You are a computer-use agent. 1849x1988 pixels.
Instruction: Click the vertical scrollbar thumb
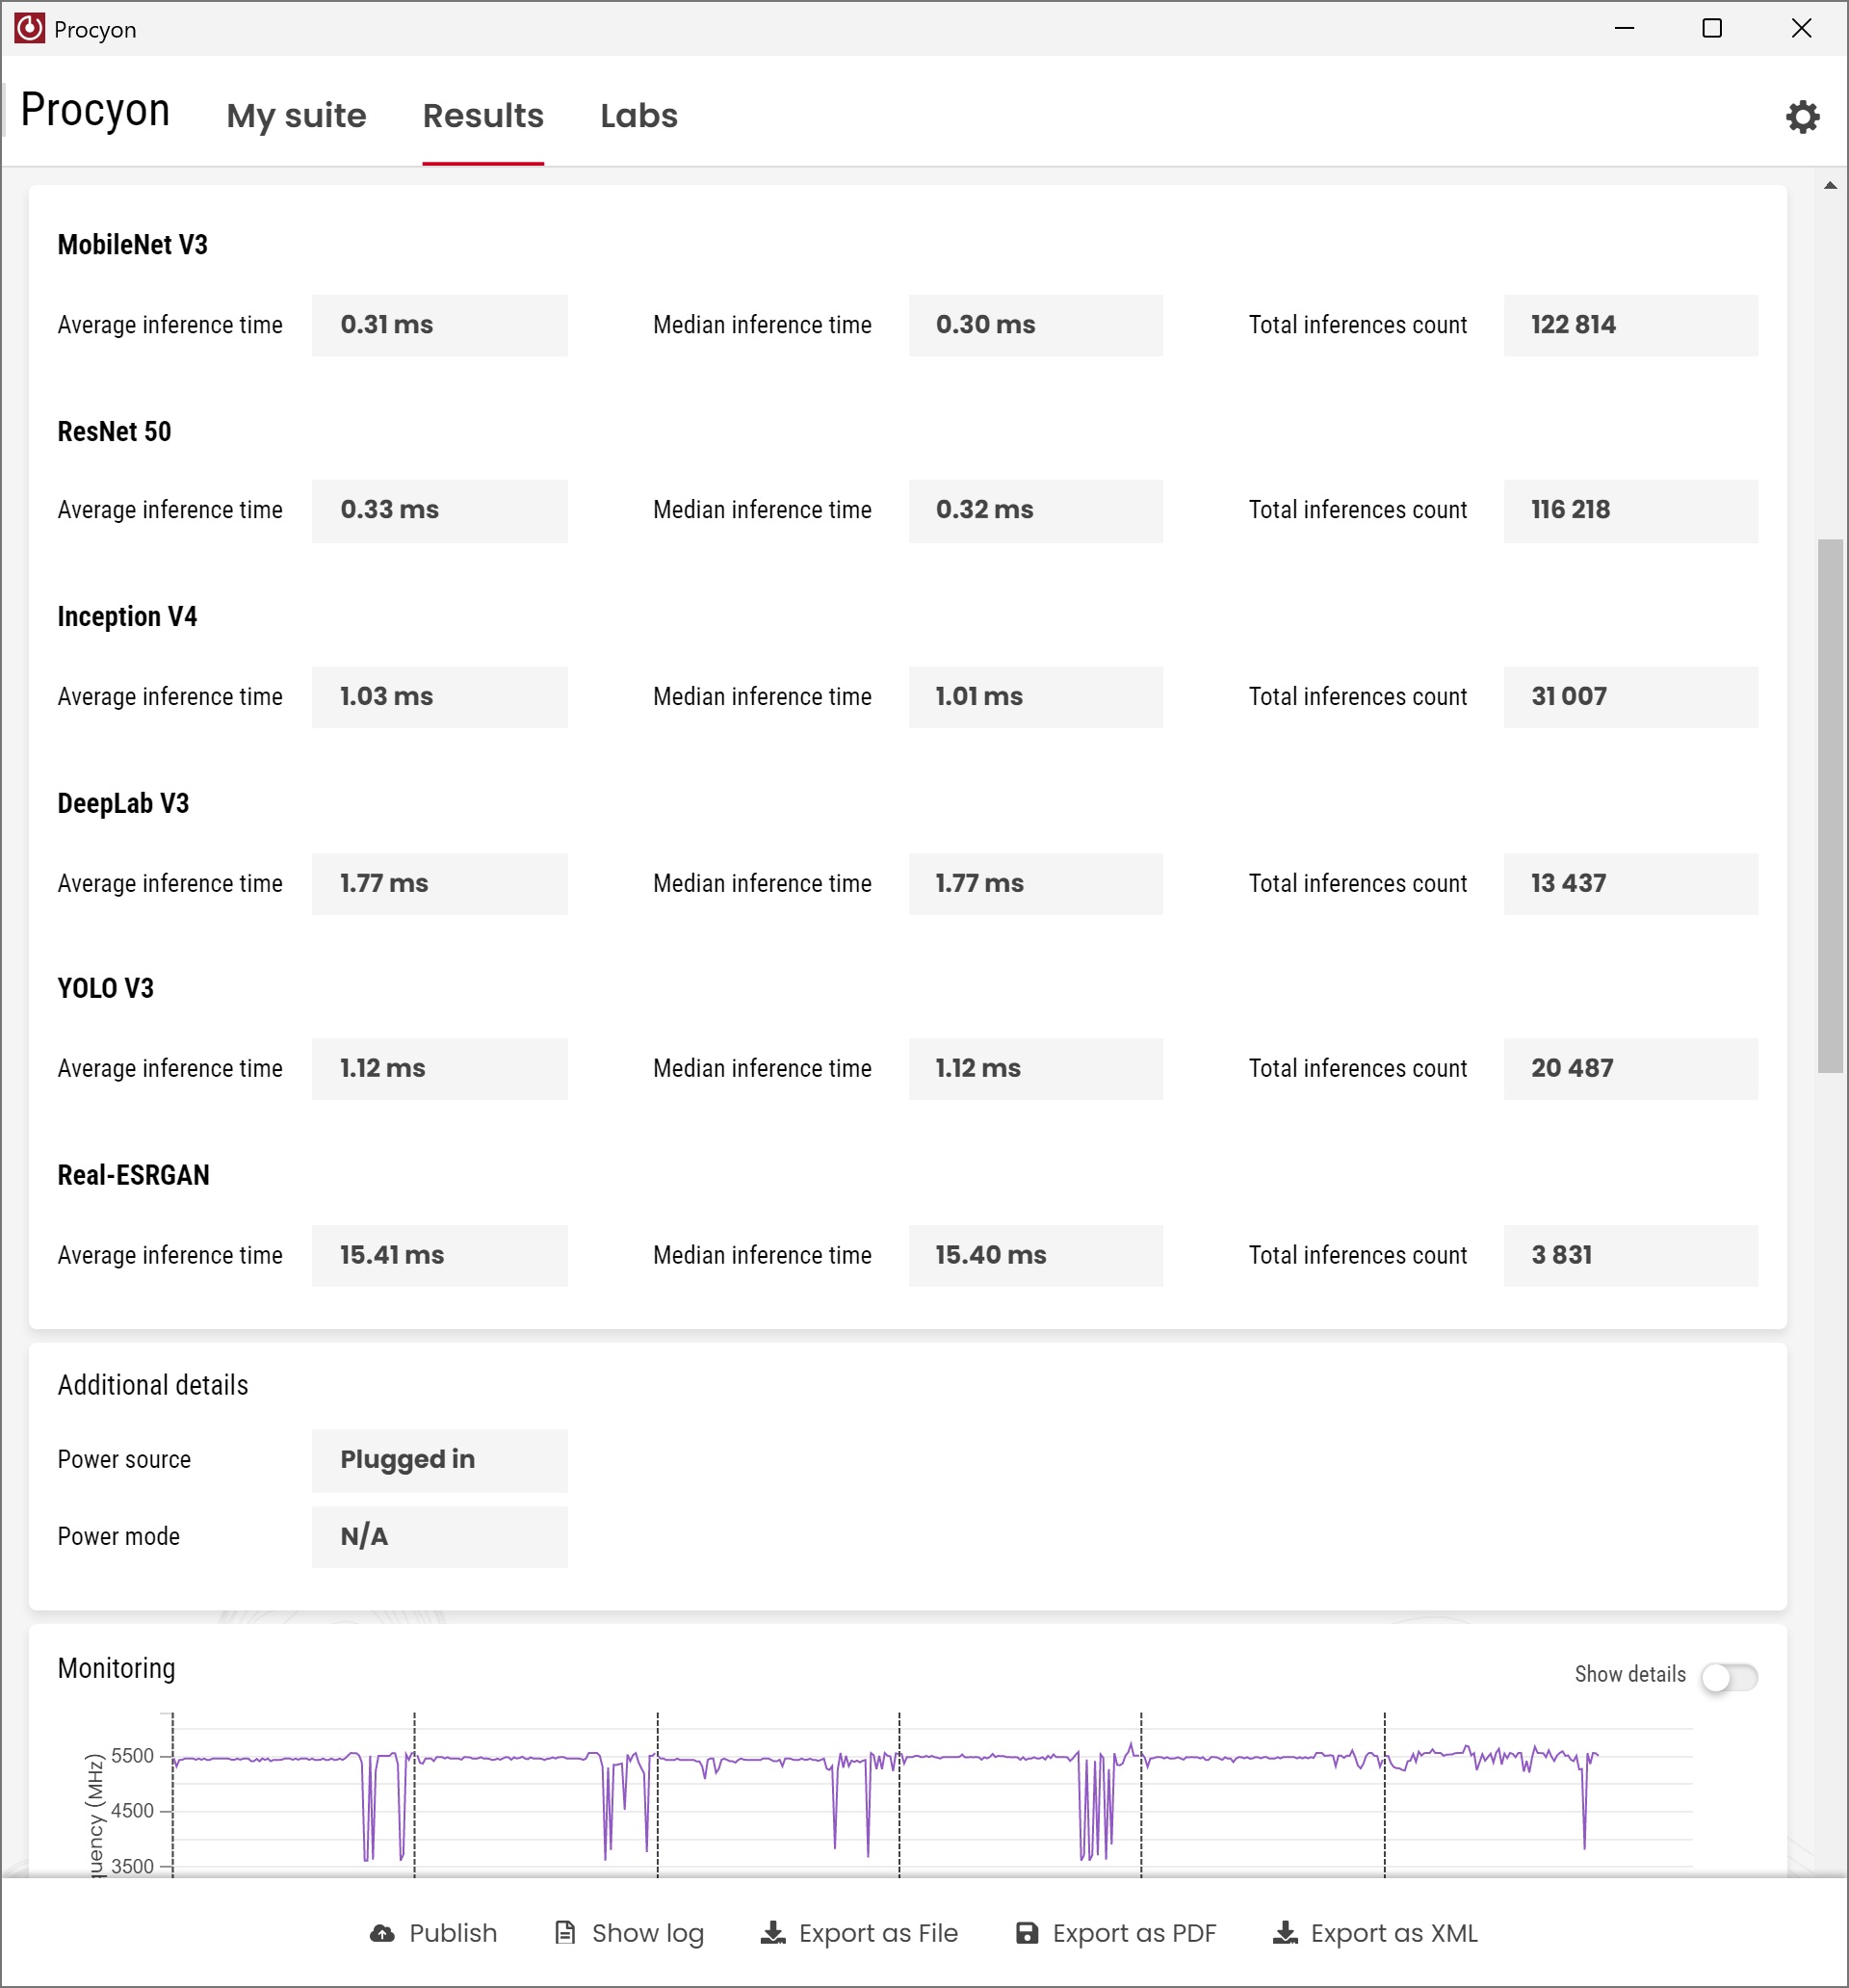(x=1830, y=806)
